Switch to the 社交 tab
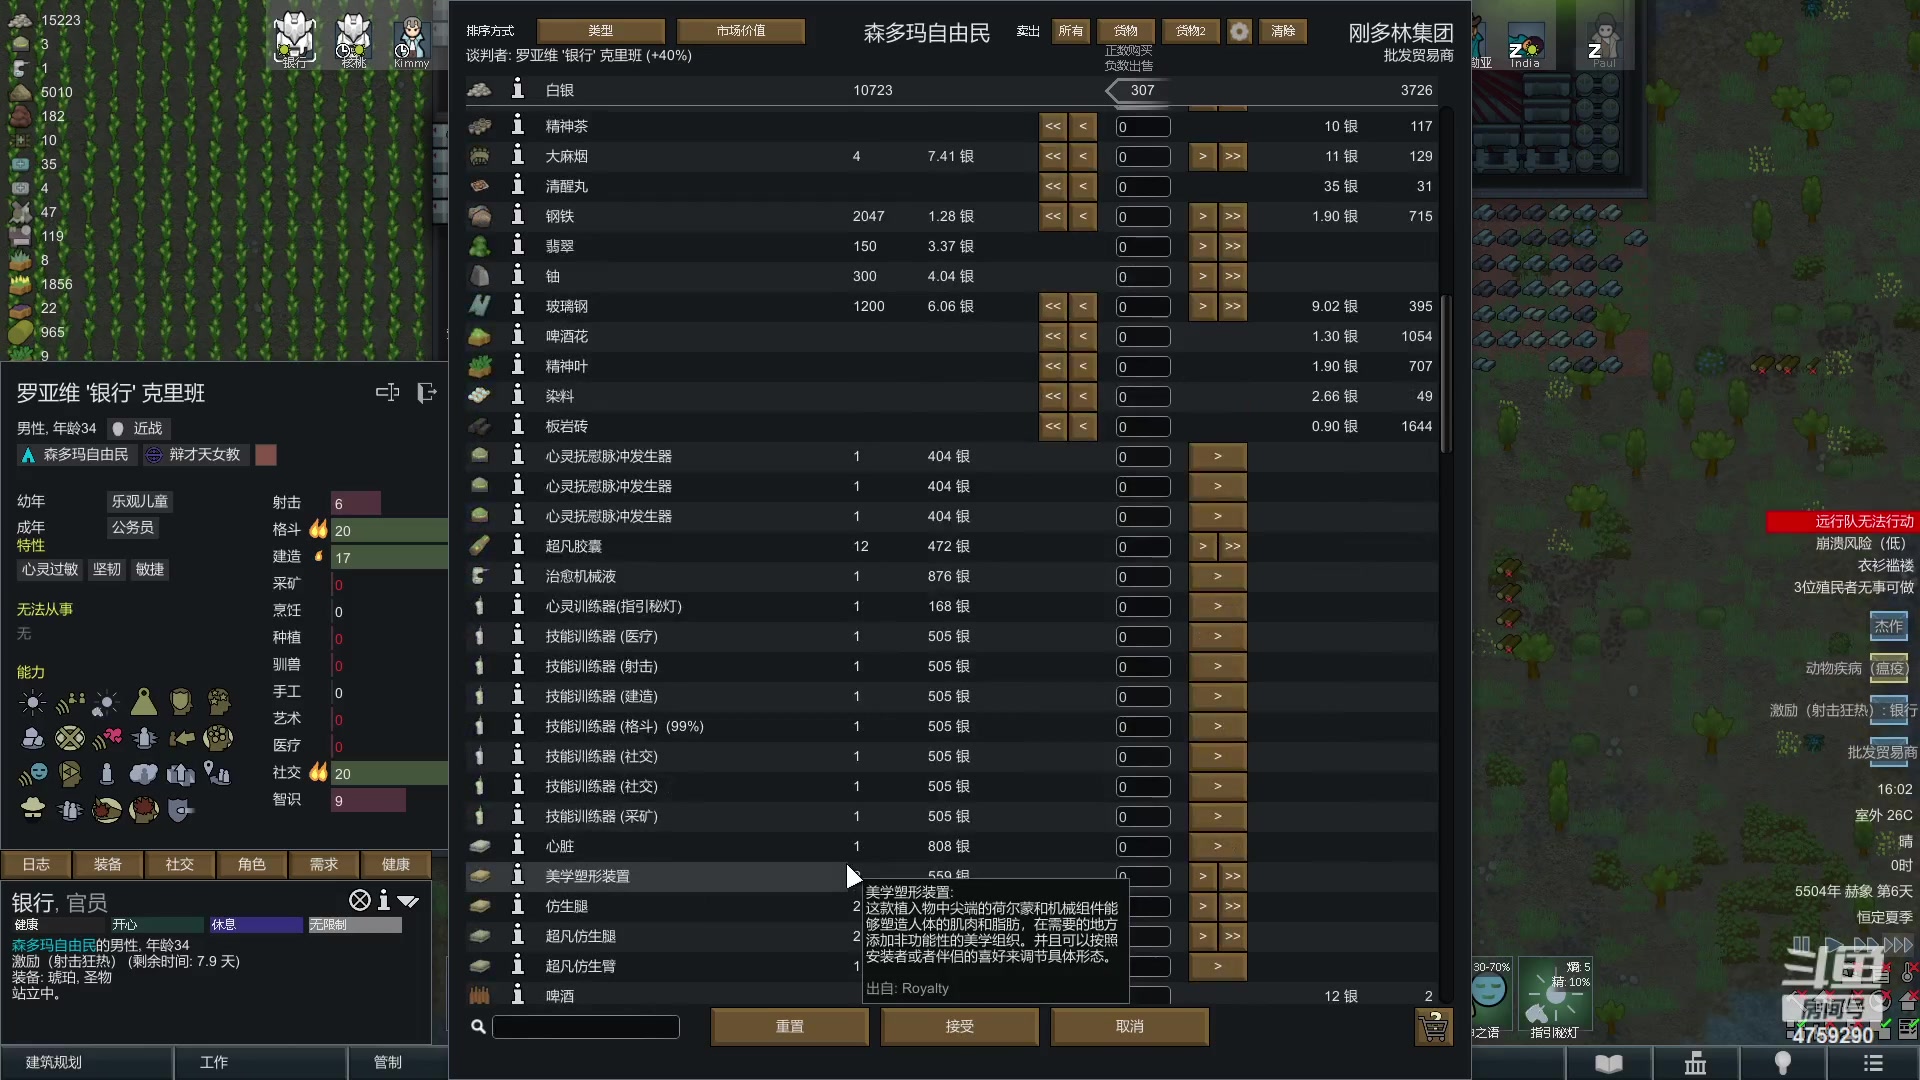Image resolution: width=1920 pixels, height=1080 pixels. point(180,864)
